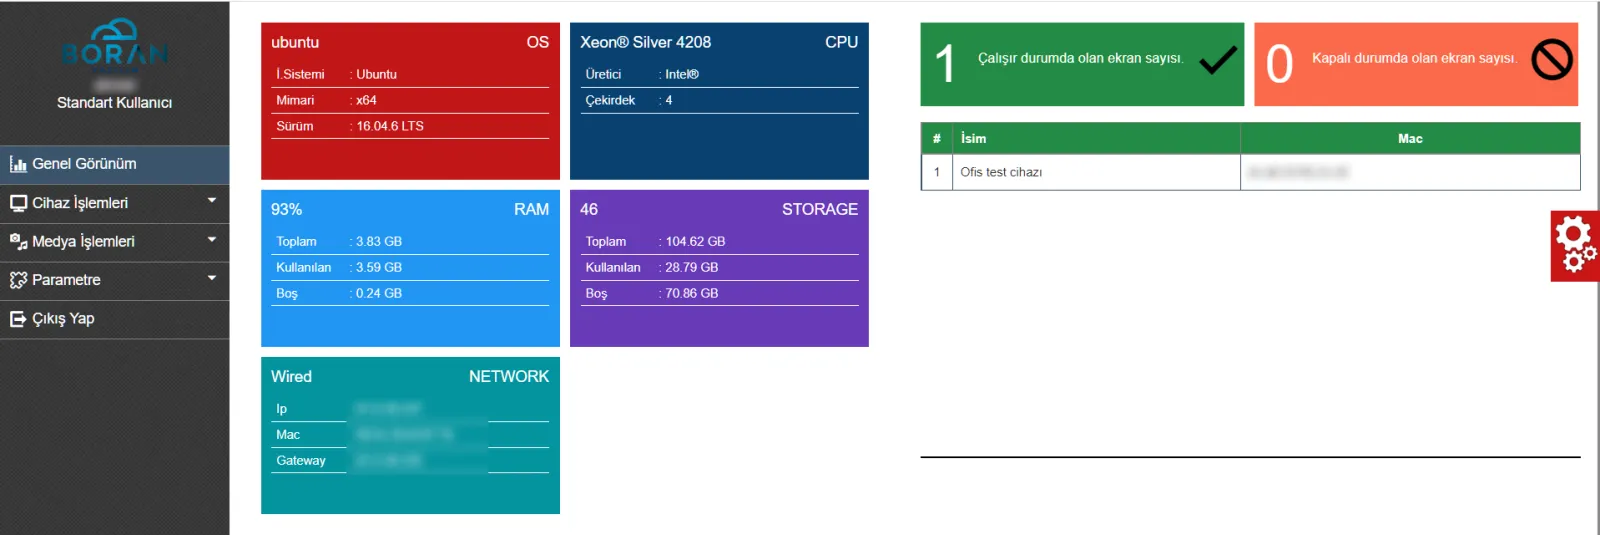Click the prohibited icon on orange card
The width and height of the screenshot is (1600, 535).
coord(1552,60)
